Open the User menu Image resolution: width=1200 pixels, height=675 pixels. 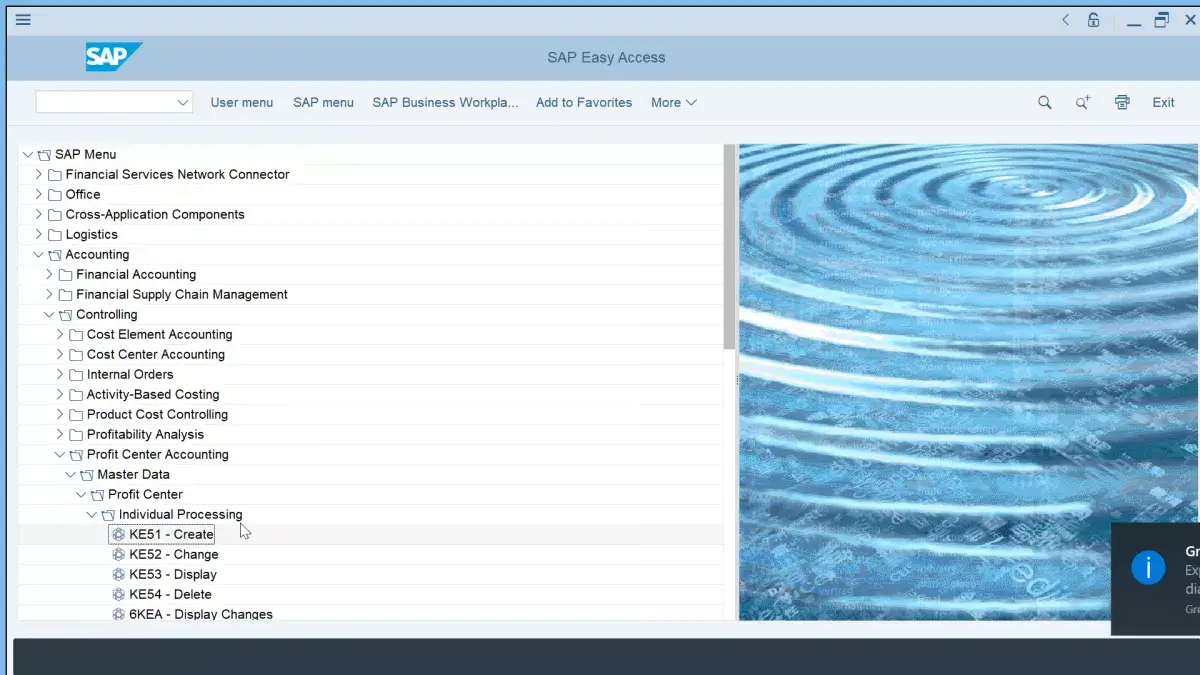coord(242,102)
